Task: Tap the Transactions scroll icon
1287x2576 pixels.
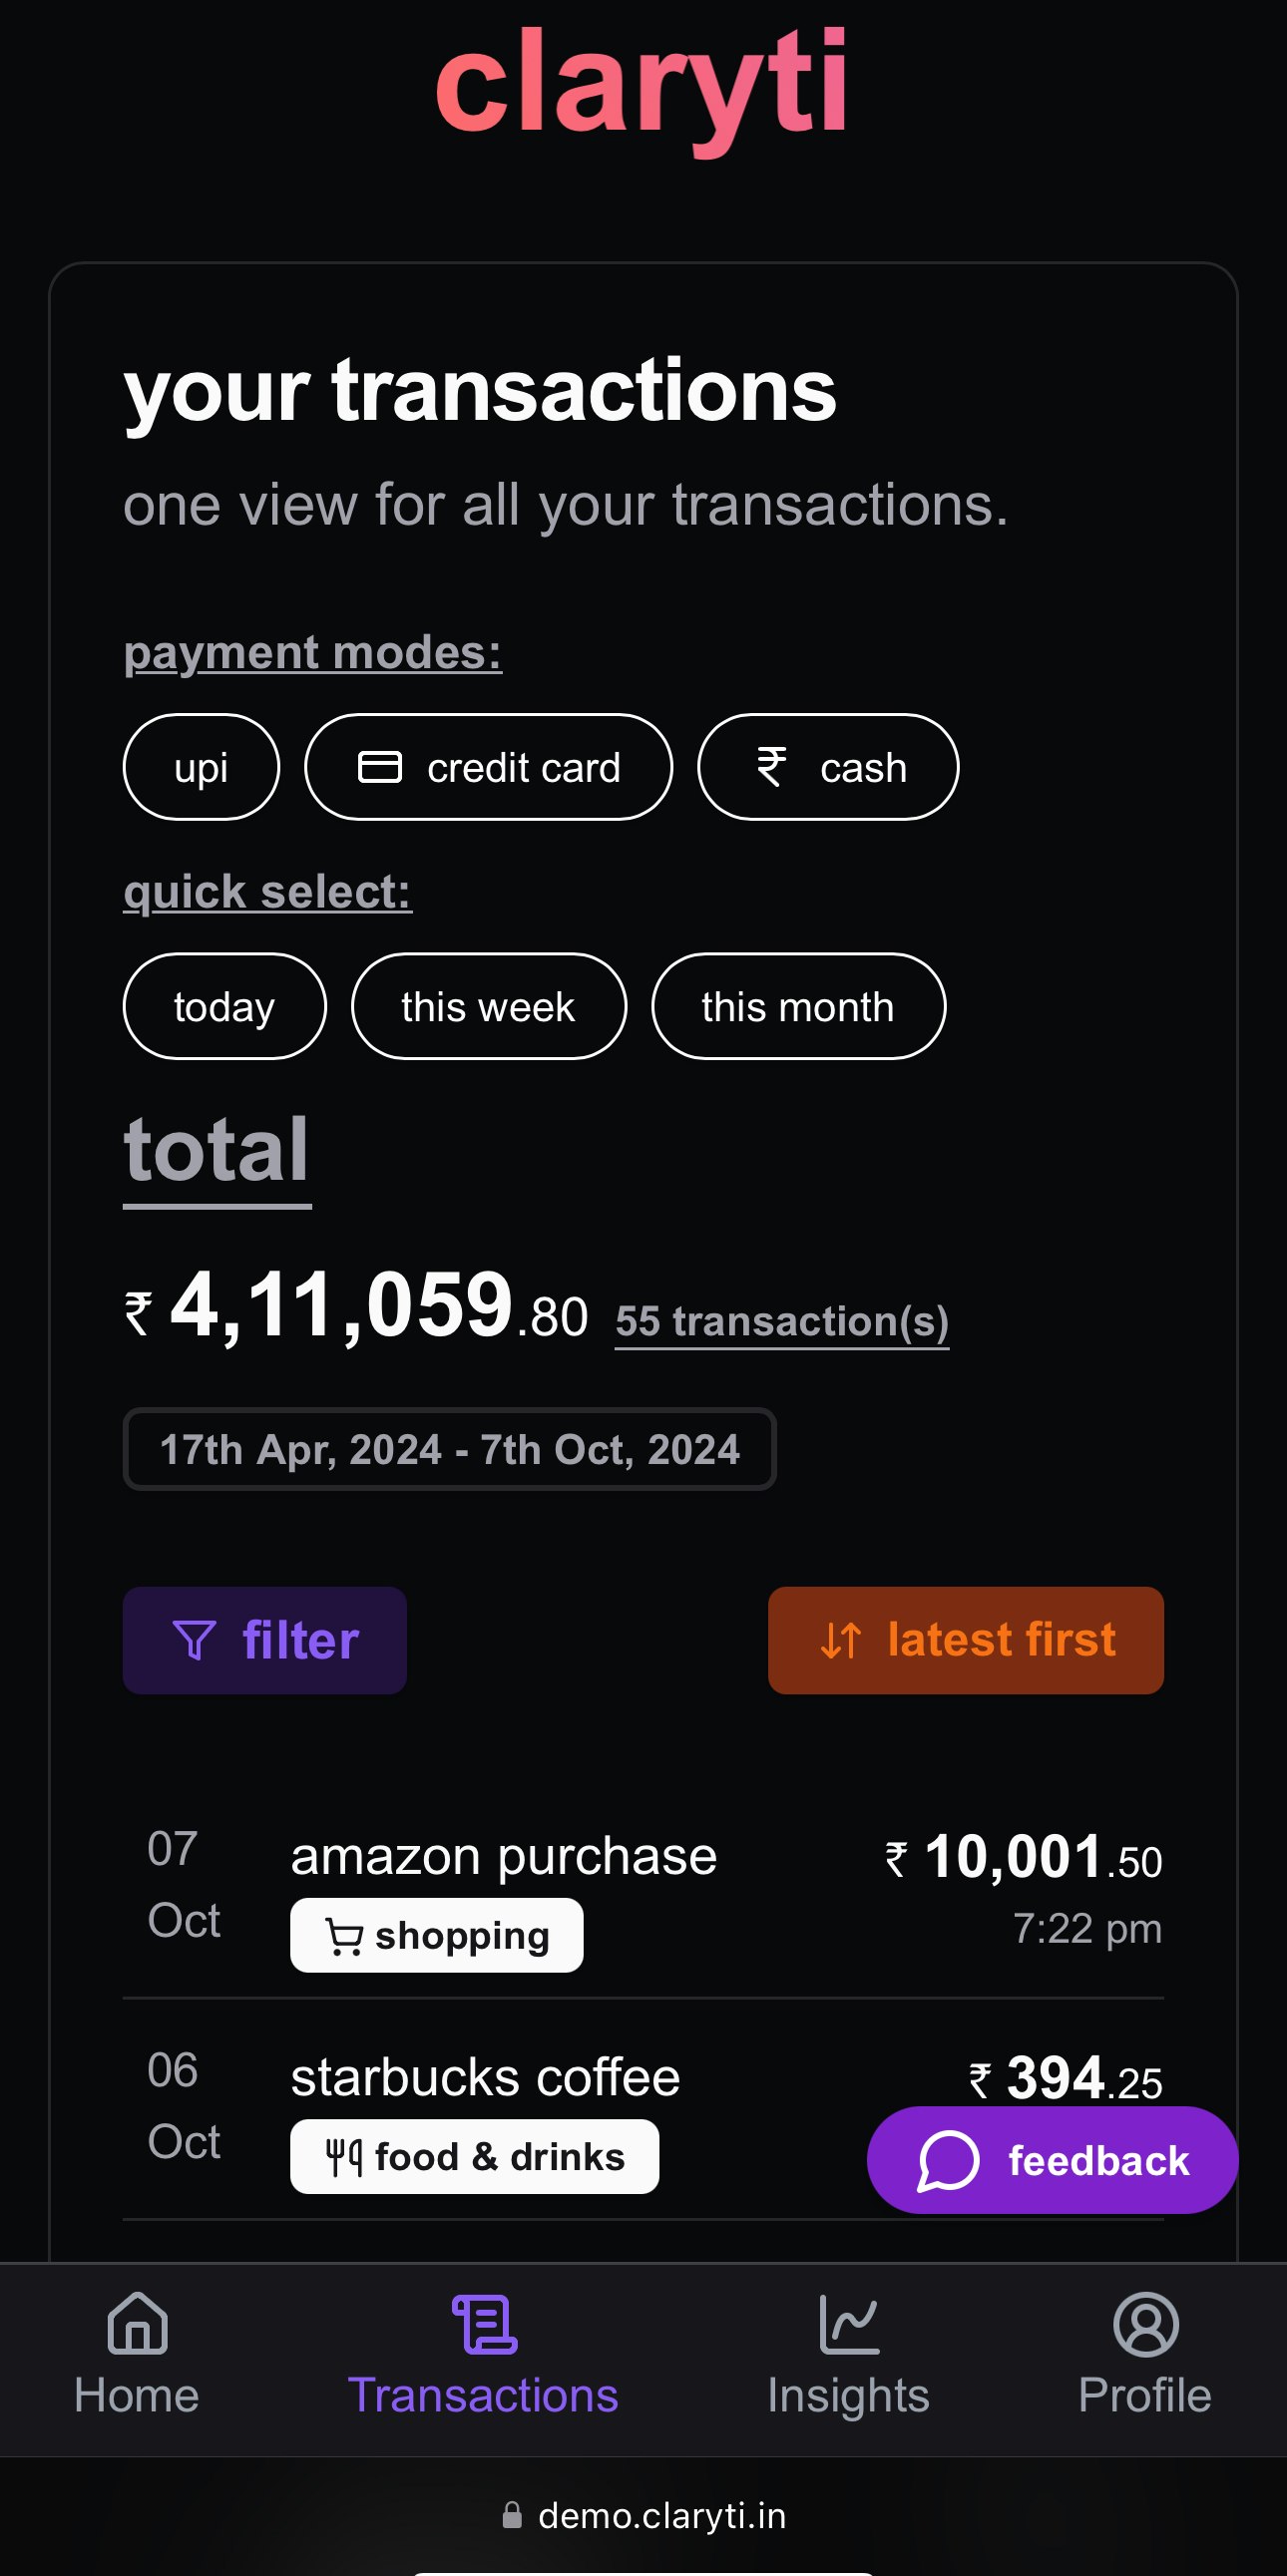Action: click(484, 2323)
